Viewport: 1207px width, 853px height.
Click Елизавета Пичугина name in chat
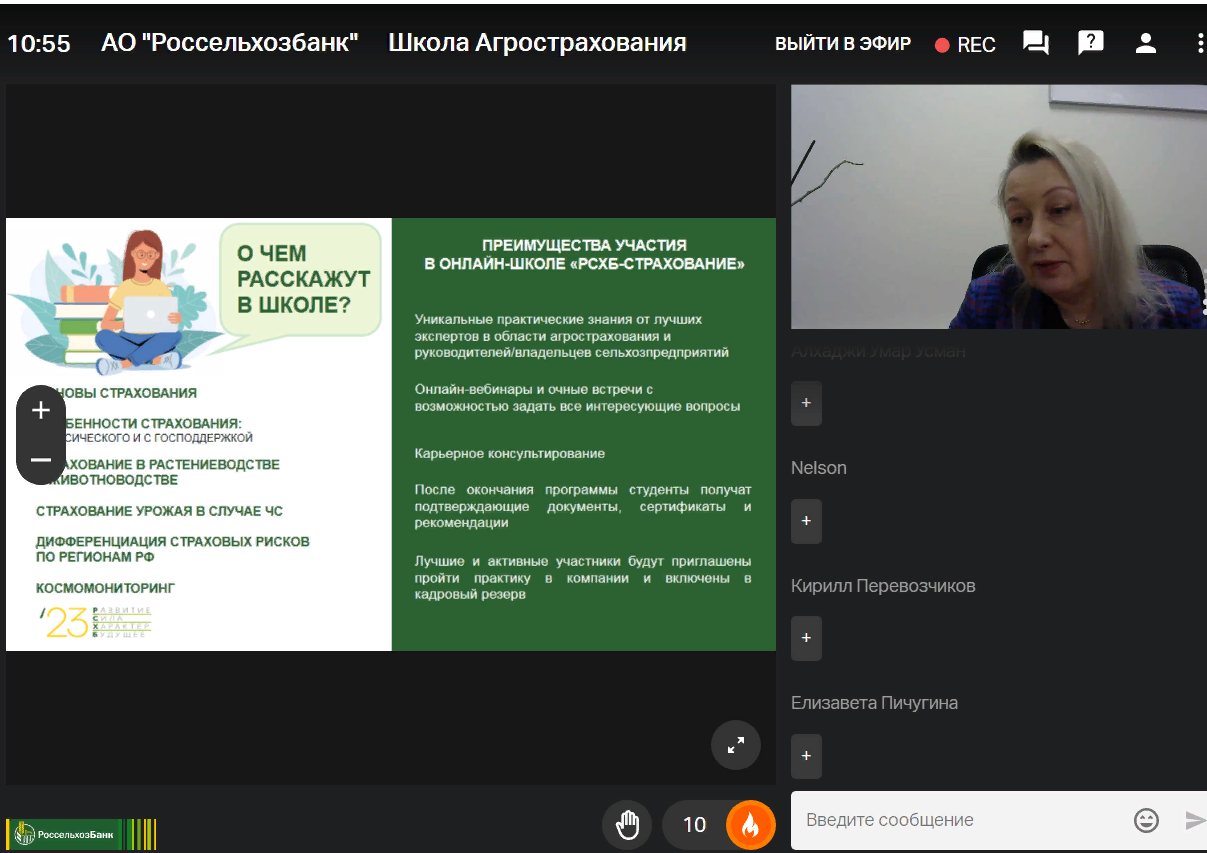pyautogui.click(x=874, y=703)
